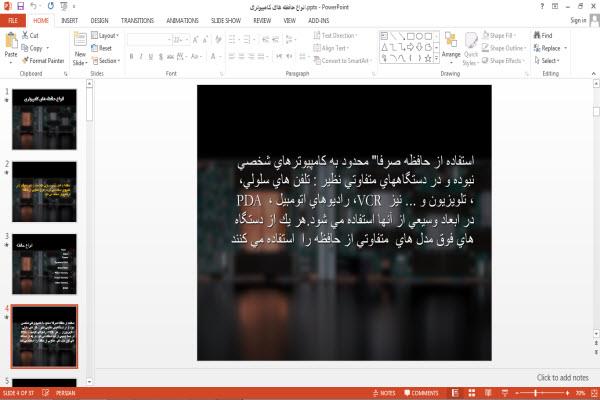600x400 pixels.
Task: Click Sign in link
Action: [578, 20]
